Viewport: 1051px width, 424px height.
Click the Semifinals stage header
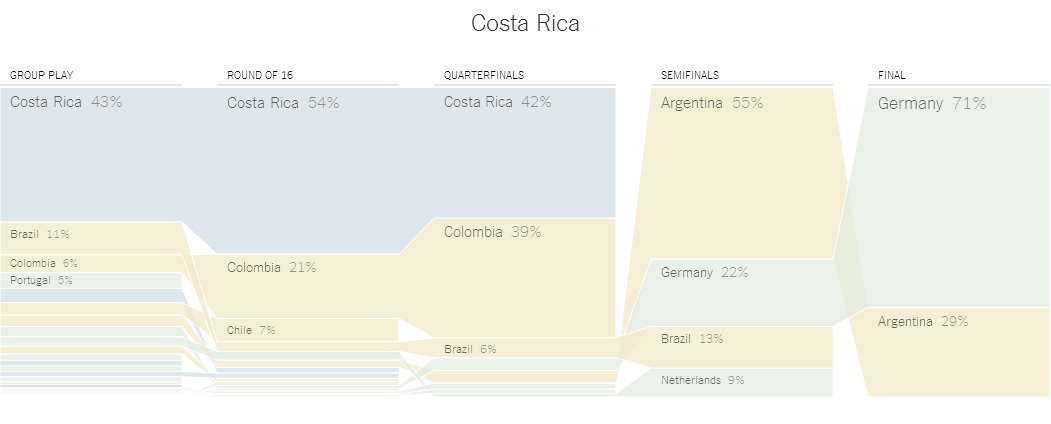690,75
